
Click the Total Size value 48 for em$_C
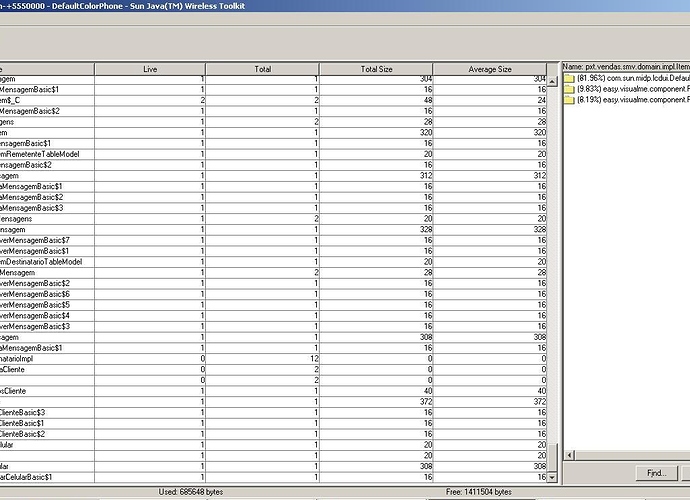pos(428,100)
